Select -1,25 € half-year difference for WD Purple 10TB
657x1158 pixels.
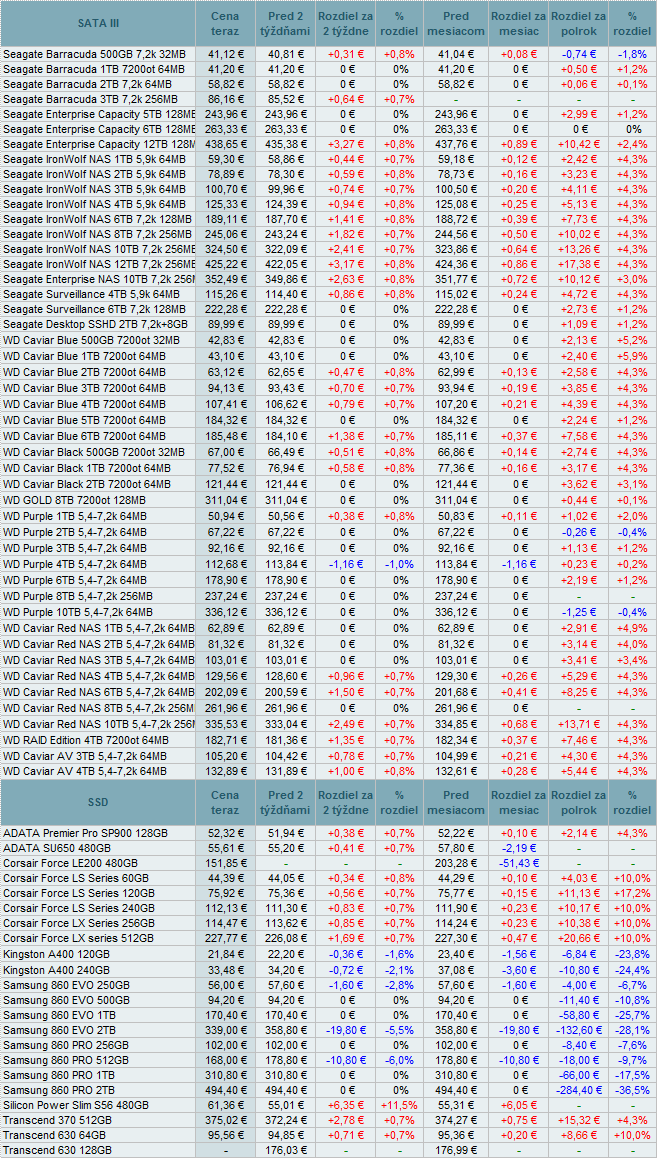click(x=579, y=611)
